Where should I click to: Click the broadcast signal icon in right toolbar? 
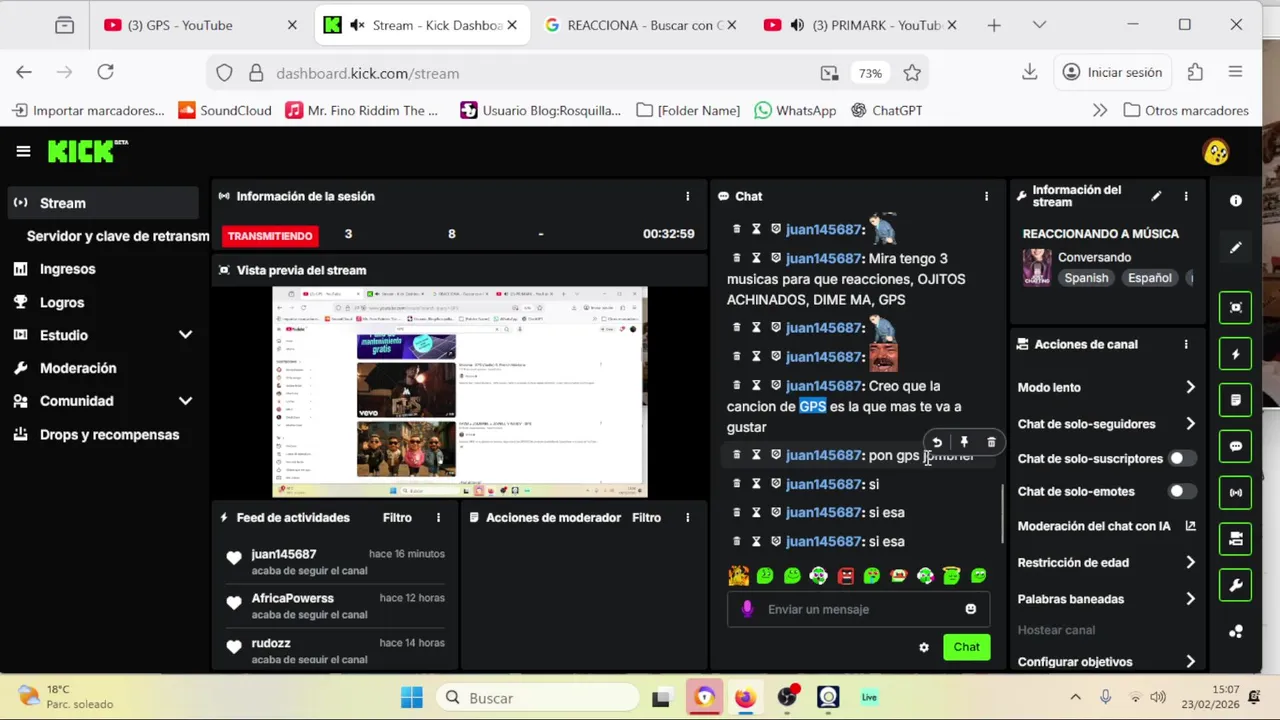pos(1236,492)
